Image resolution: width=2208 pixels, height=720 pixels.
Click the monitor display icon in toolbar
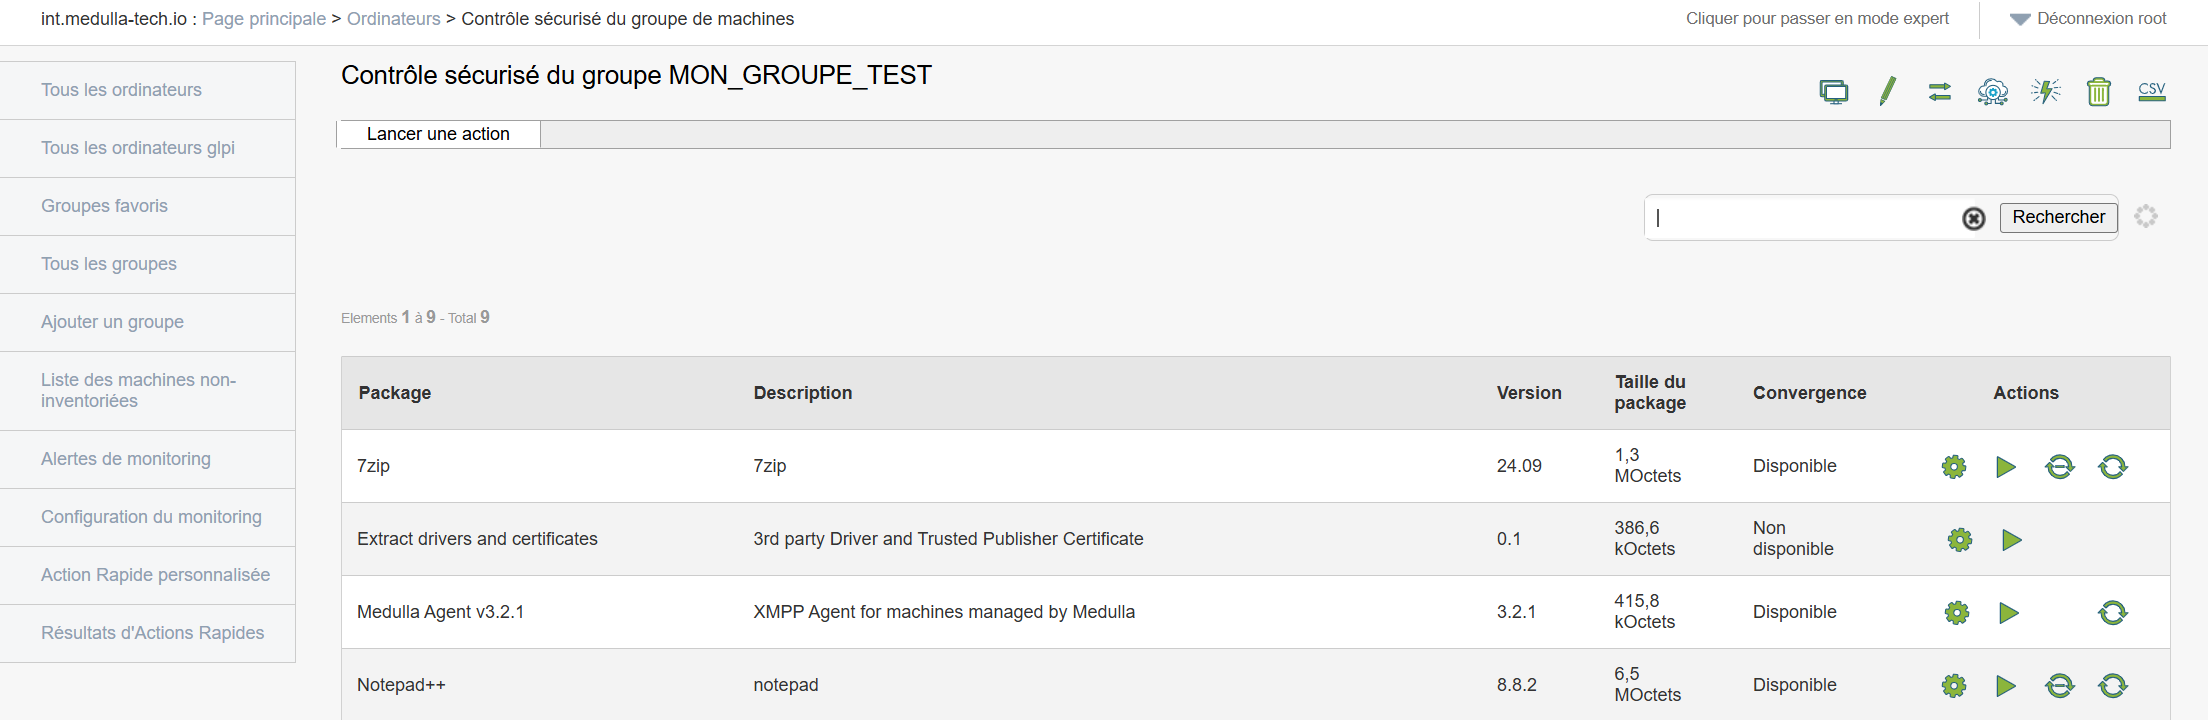(x=1834, y=92)
